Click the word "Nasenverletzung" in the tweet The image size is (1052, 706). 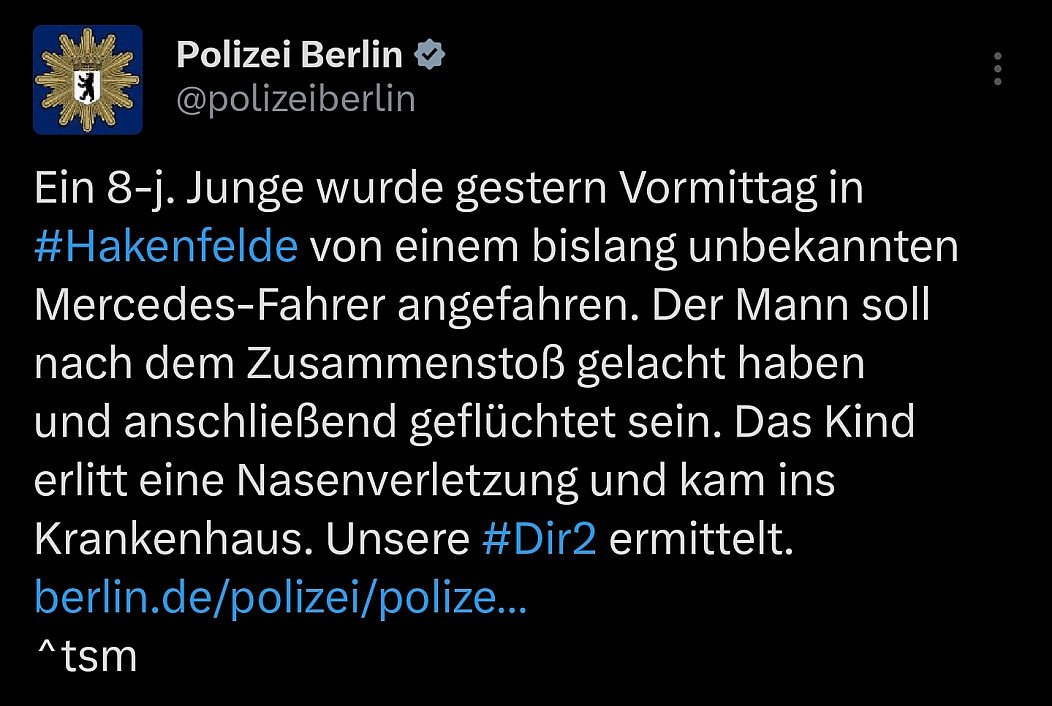tap(408, 482)
